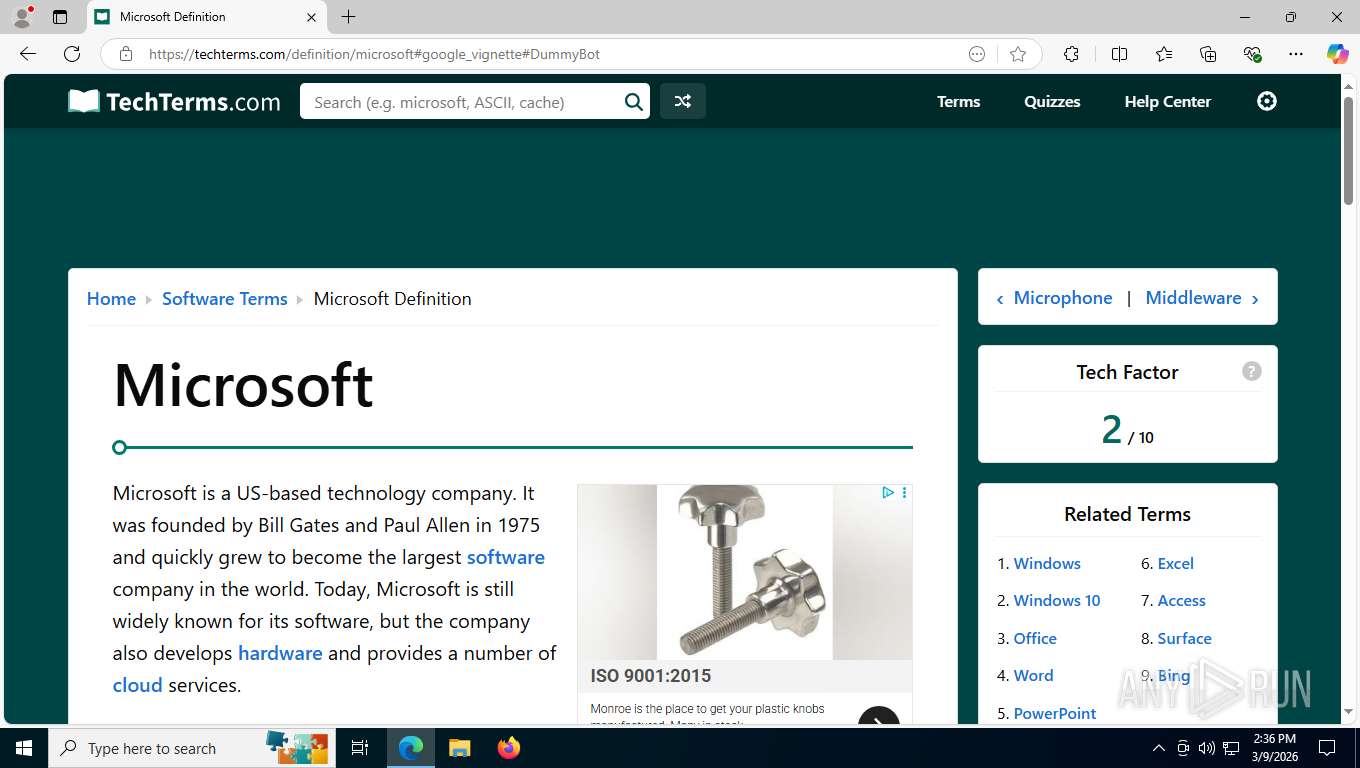The image size is (1360, 768).
Task: Click the search magnifier icon
Action: tap(633, 101)
